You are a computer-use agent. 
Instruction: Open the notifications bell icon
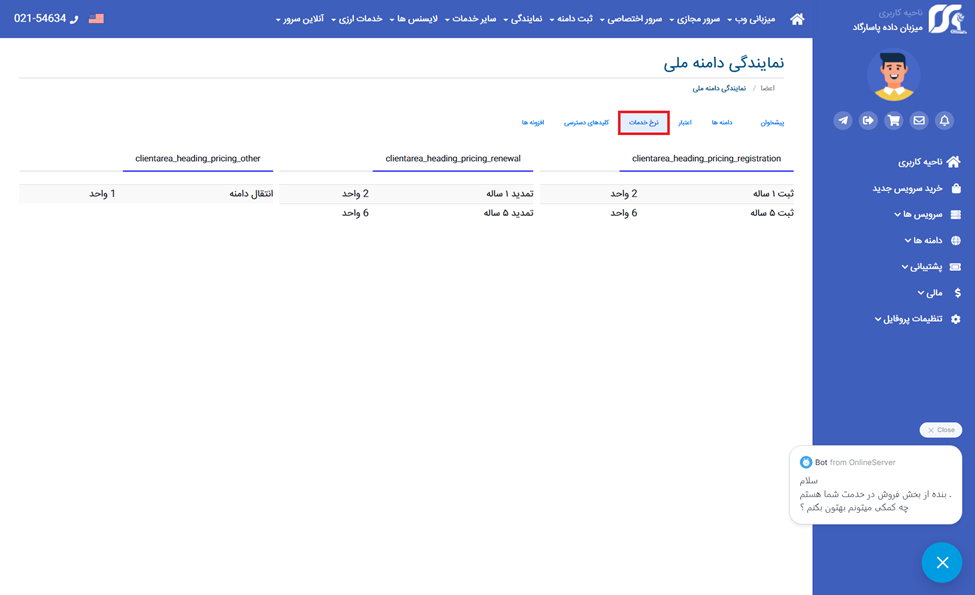coord(944,120)
